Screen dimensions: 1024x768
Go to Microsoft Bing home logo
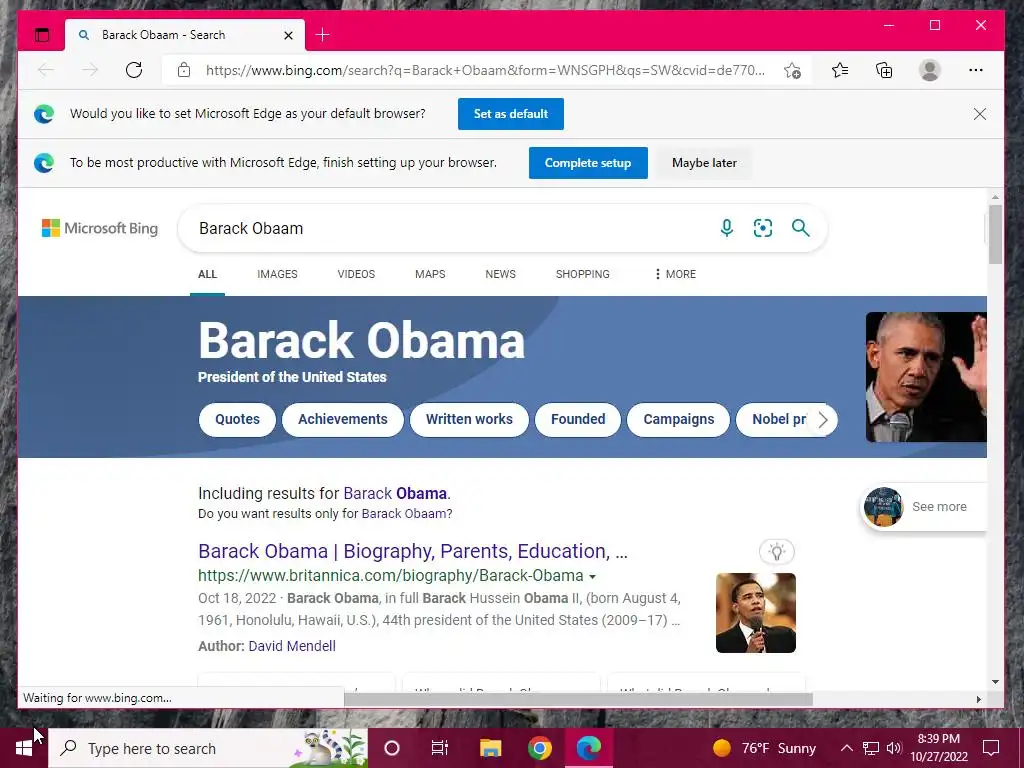(x=100, y=228)
